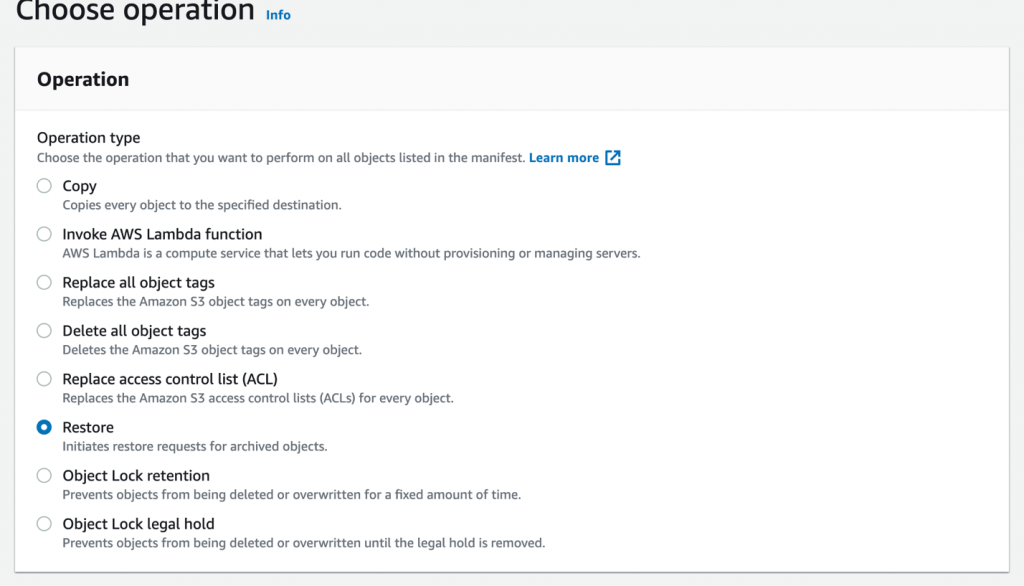Click the Invoke AWS Lambda function label
1024x586 pixels.
pyautogui.click(x=161, y=233)
